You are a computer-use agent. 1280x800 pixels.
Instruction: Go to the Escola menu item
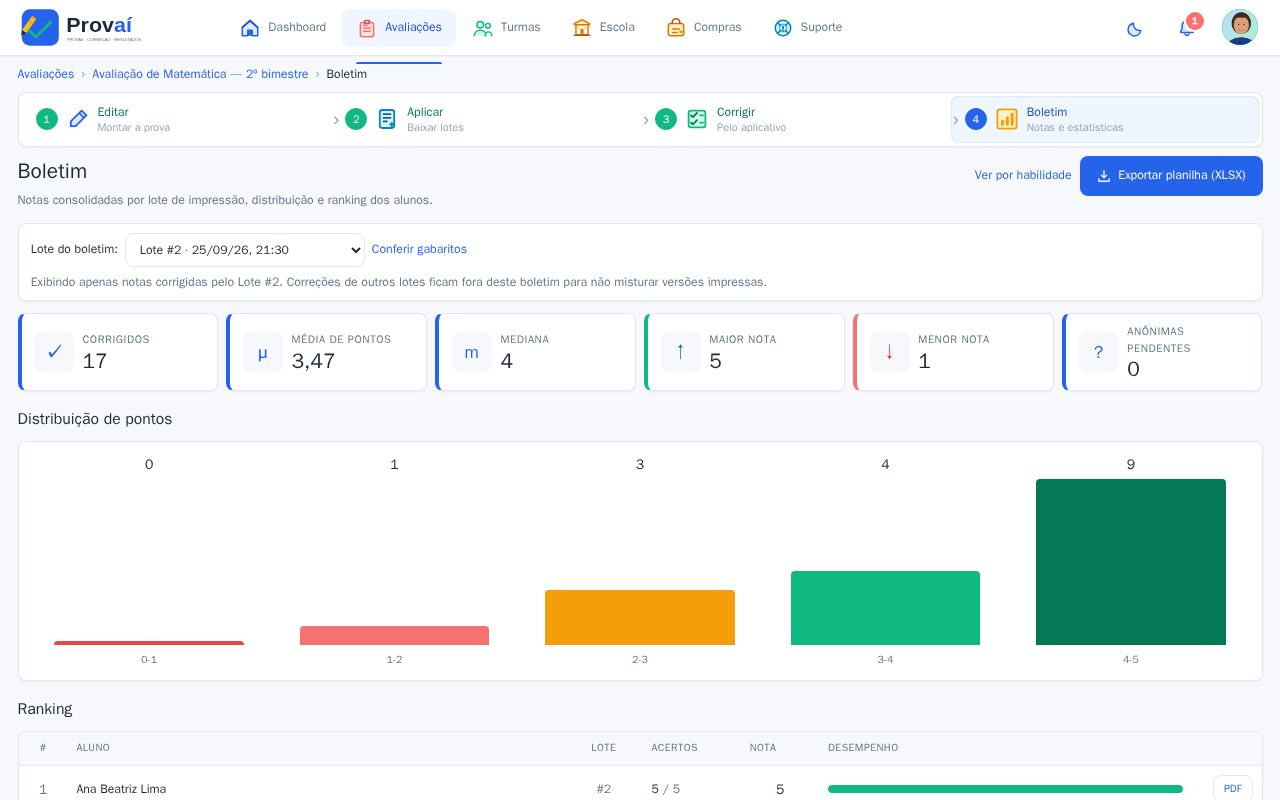pos(604,28)
